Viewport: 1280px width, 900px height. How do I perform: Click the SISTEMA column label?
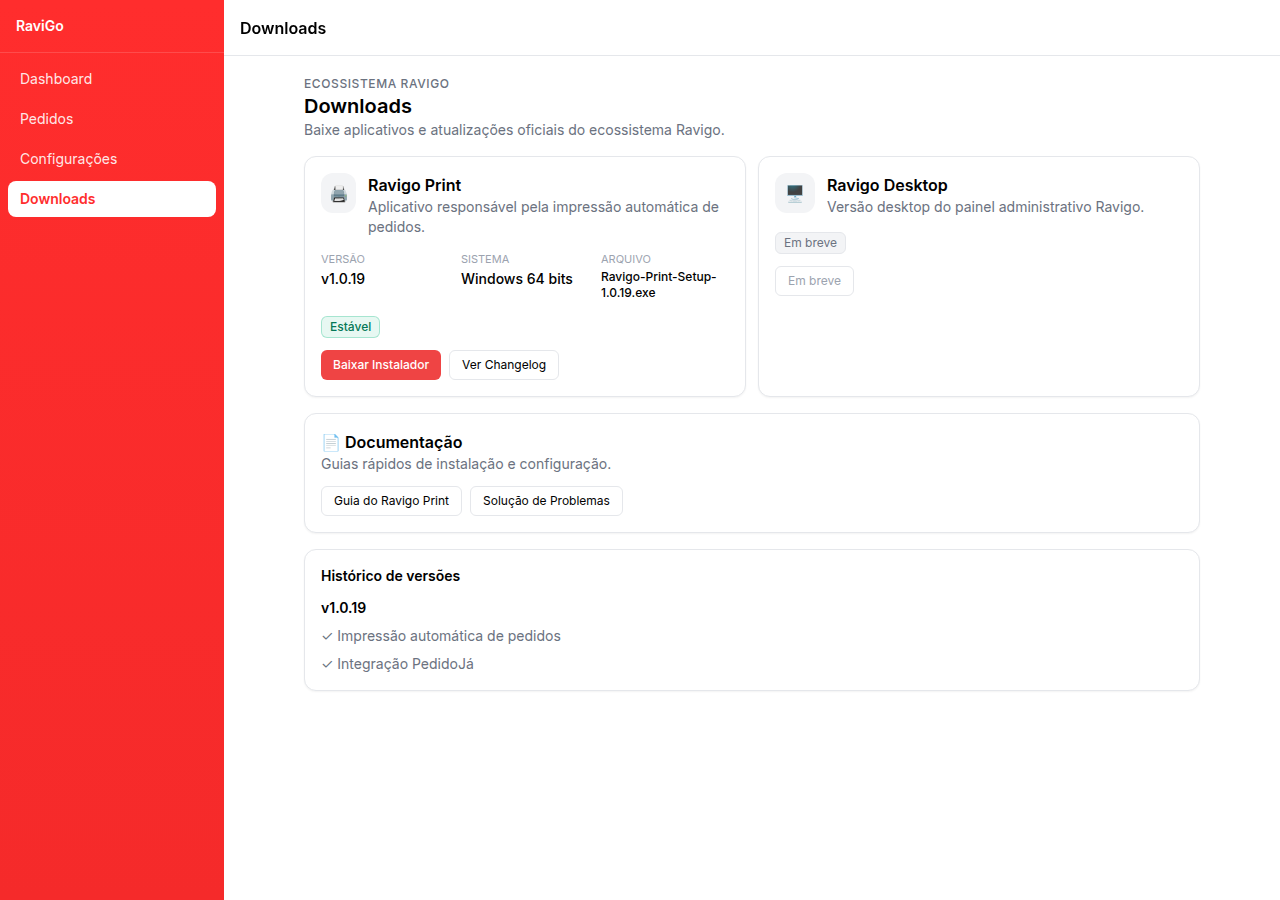pyautogui.click(x=485, y=259)
